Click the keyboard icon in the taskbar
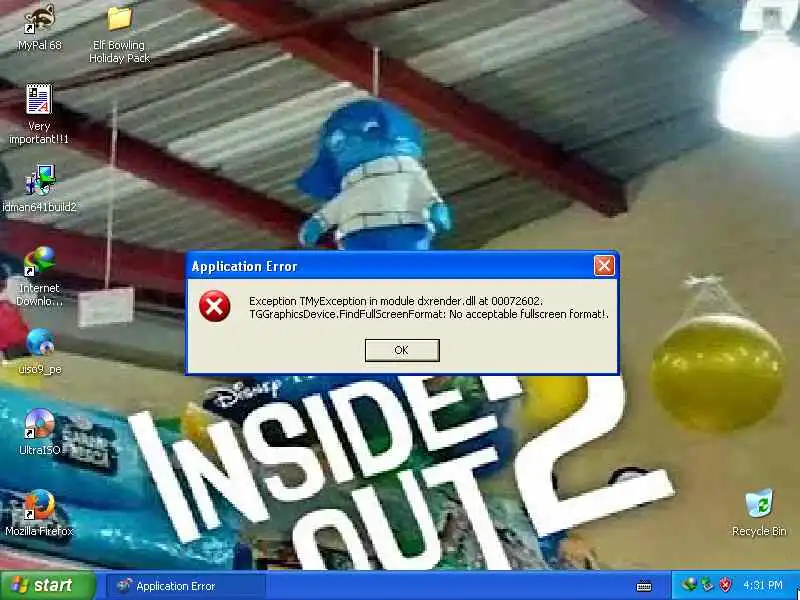This screenshot has width=800, height=600. 644,586
